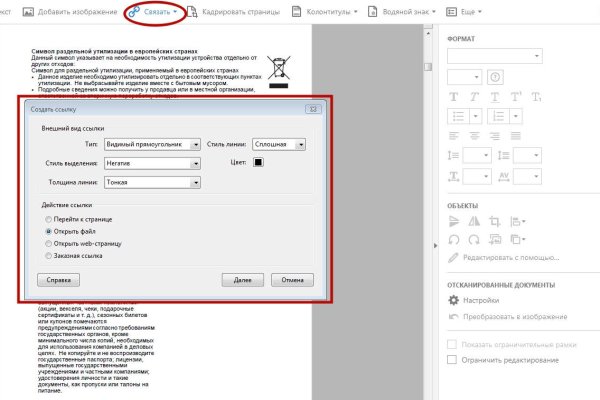Viewport: 600px width, 400px height.
Task: Open the Колонтитулы toolbar menu
Action: pyautogui.click(x=325, y=12)
